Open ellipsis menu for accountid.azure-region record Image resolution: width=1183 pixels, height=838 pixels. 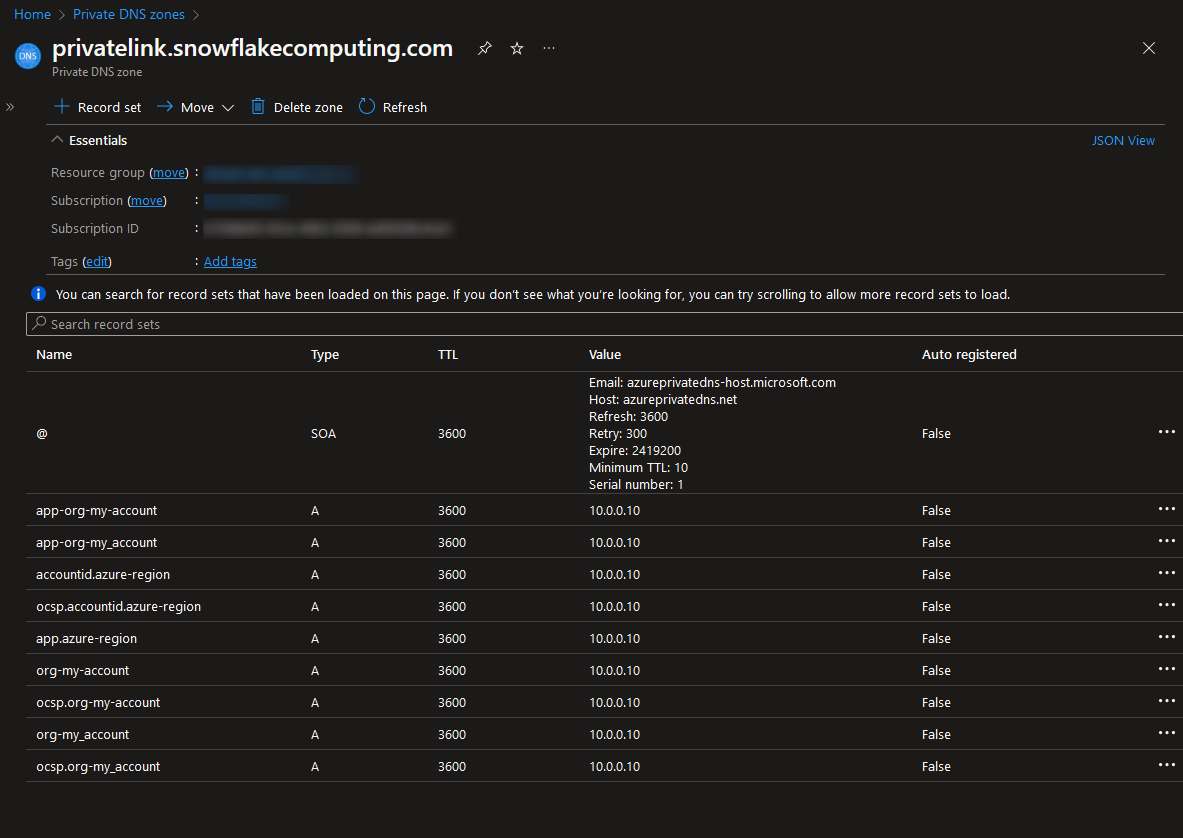pyautogui.click(x=1166, y=573)
